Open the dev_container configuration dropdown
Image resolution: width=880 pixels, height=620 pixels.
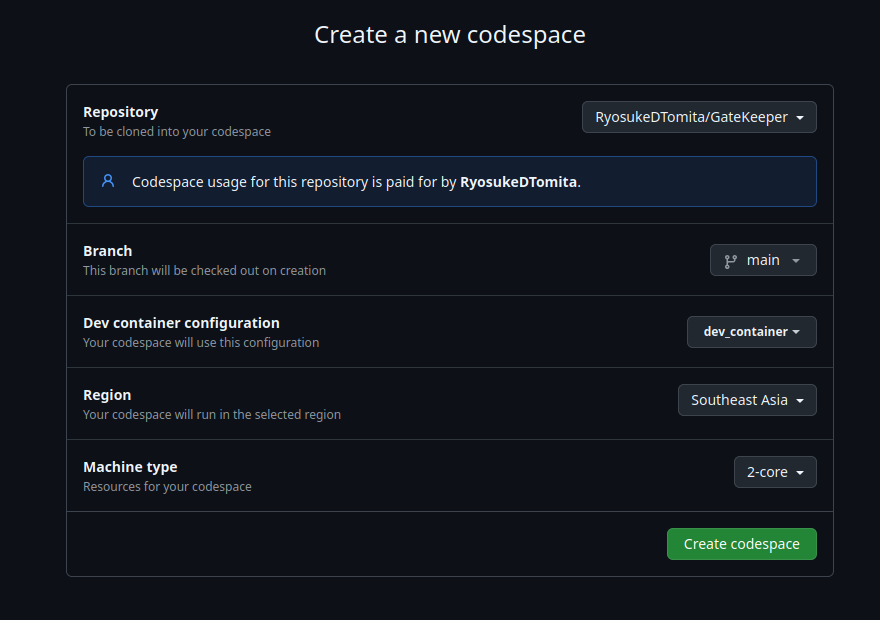tap(751, 331)
